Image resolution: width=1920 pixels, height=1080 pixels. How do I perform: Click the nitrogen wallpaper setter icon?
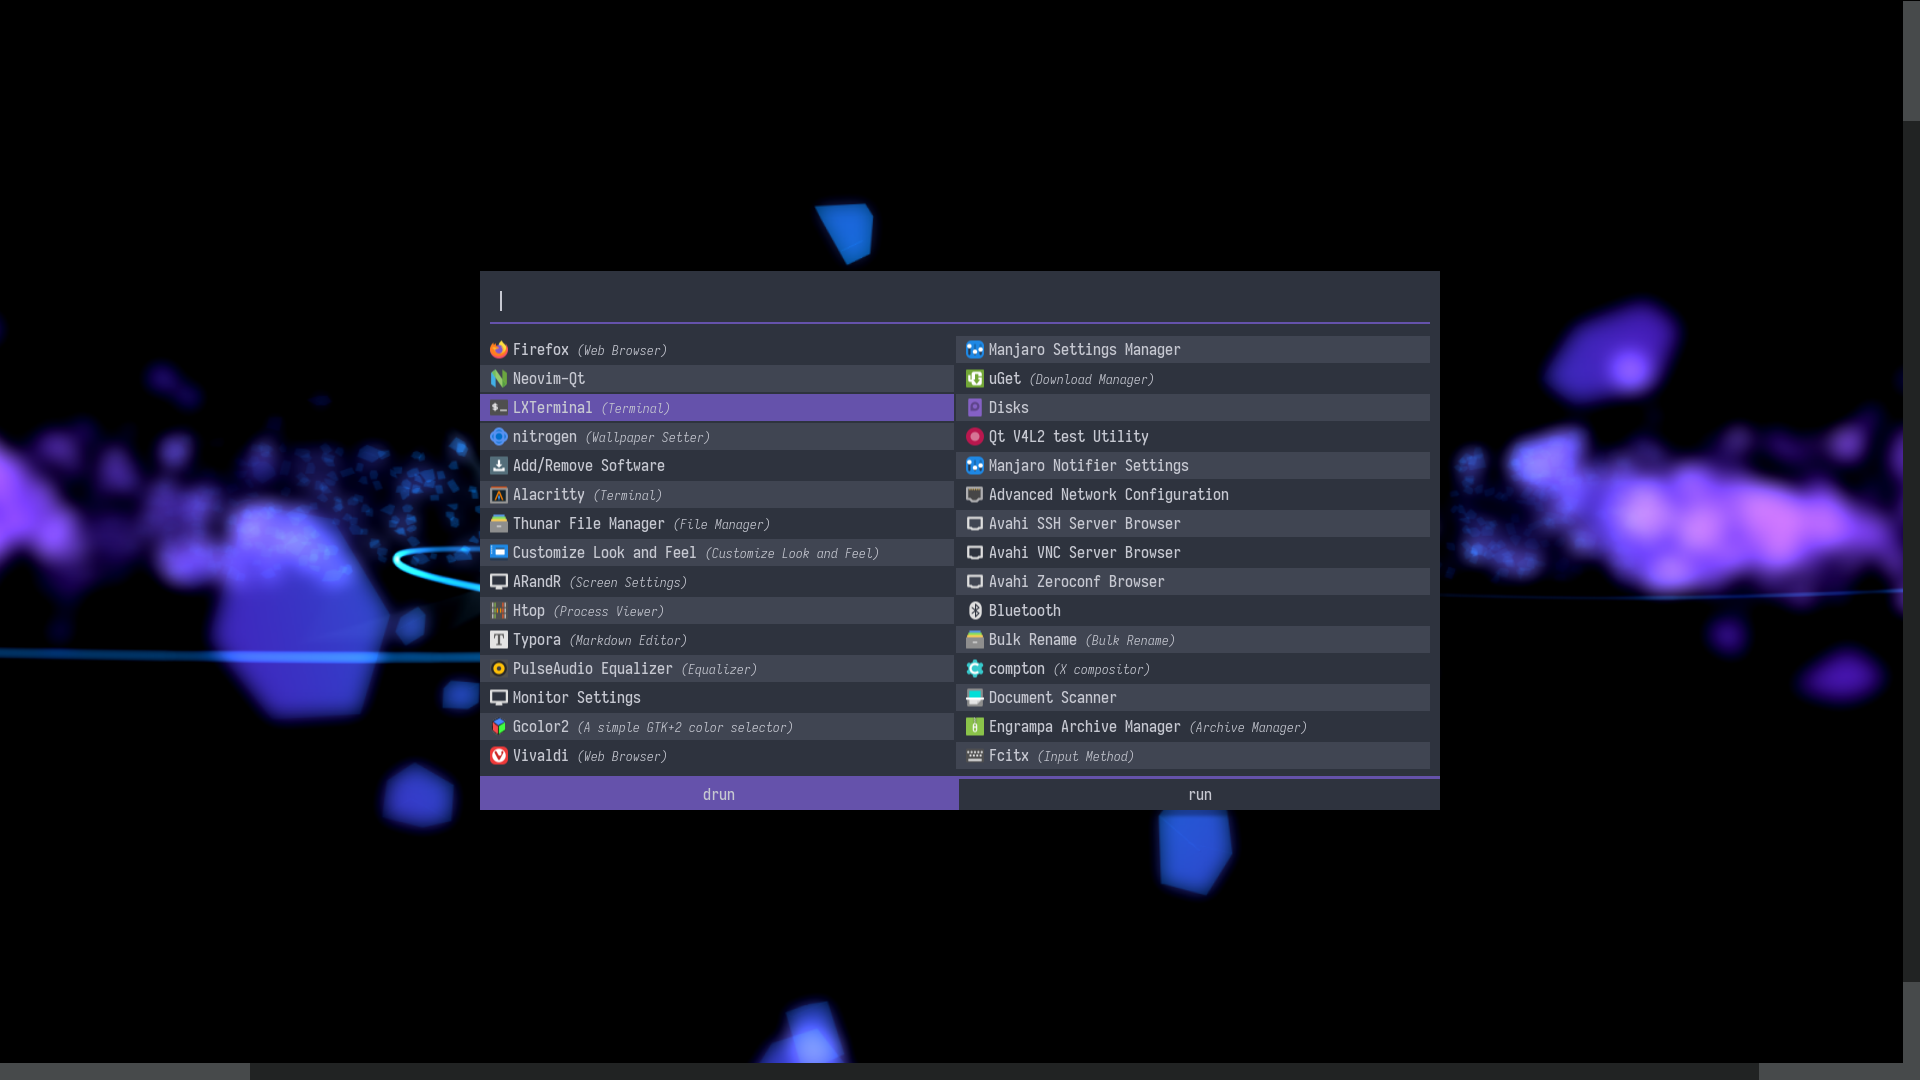tap(498, 436)
